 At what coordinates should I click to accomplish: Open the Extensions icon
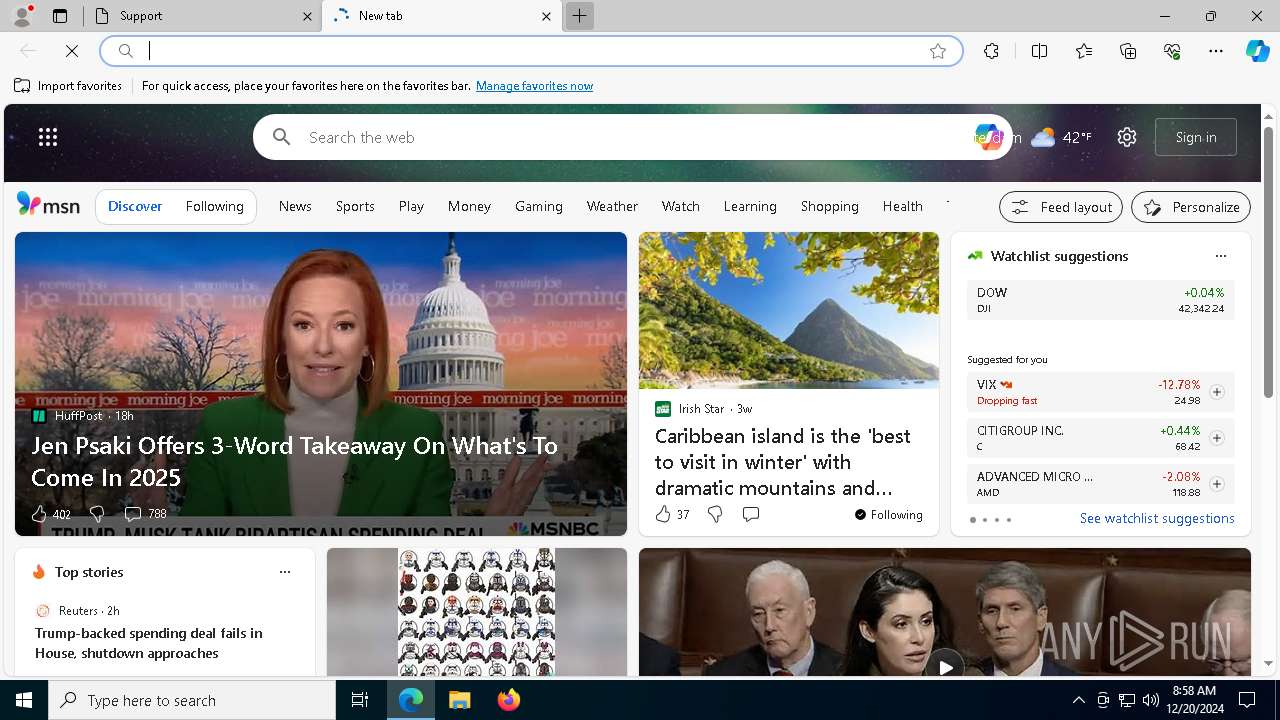point(991,51)
